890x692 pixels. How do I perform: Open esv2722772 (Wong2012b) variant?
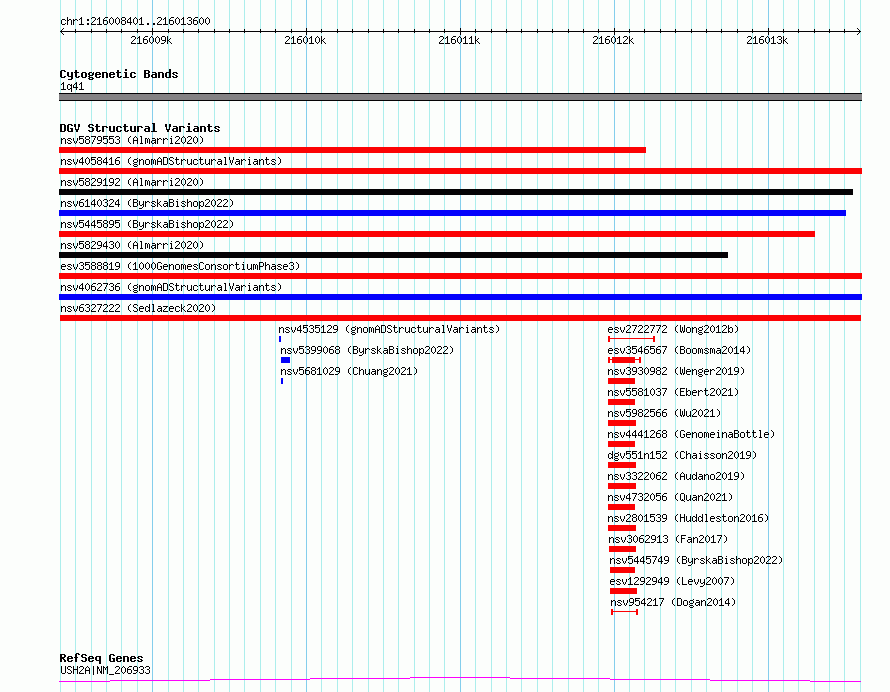pyautogui.click(x=673, y=329)
